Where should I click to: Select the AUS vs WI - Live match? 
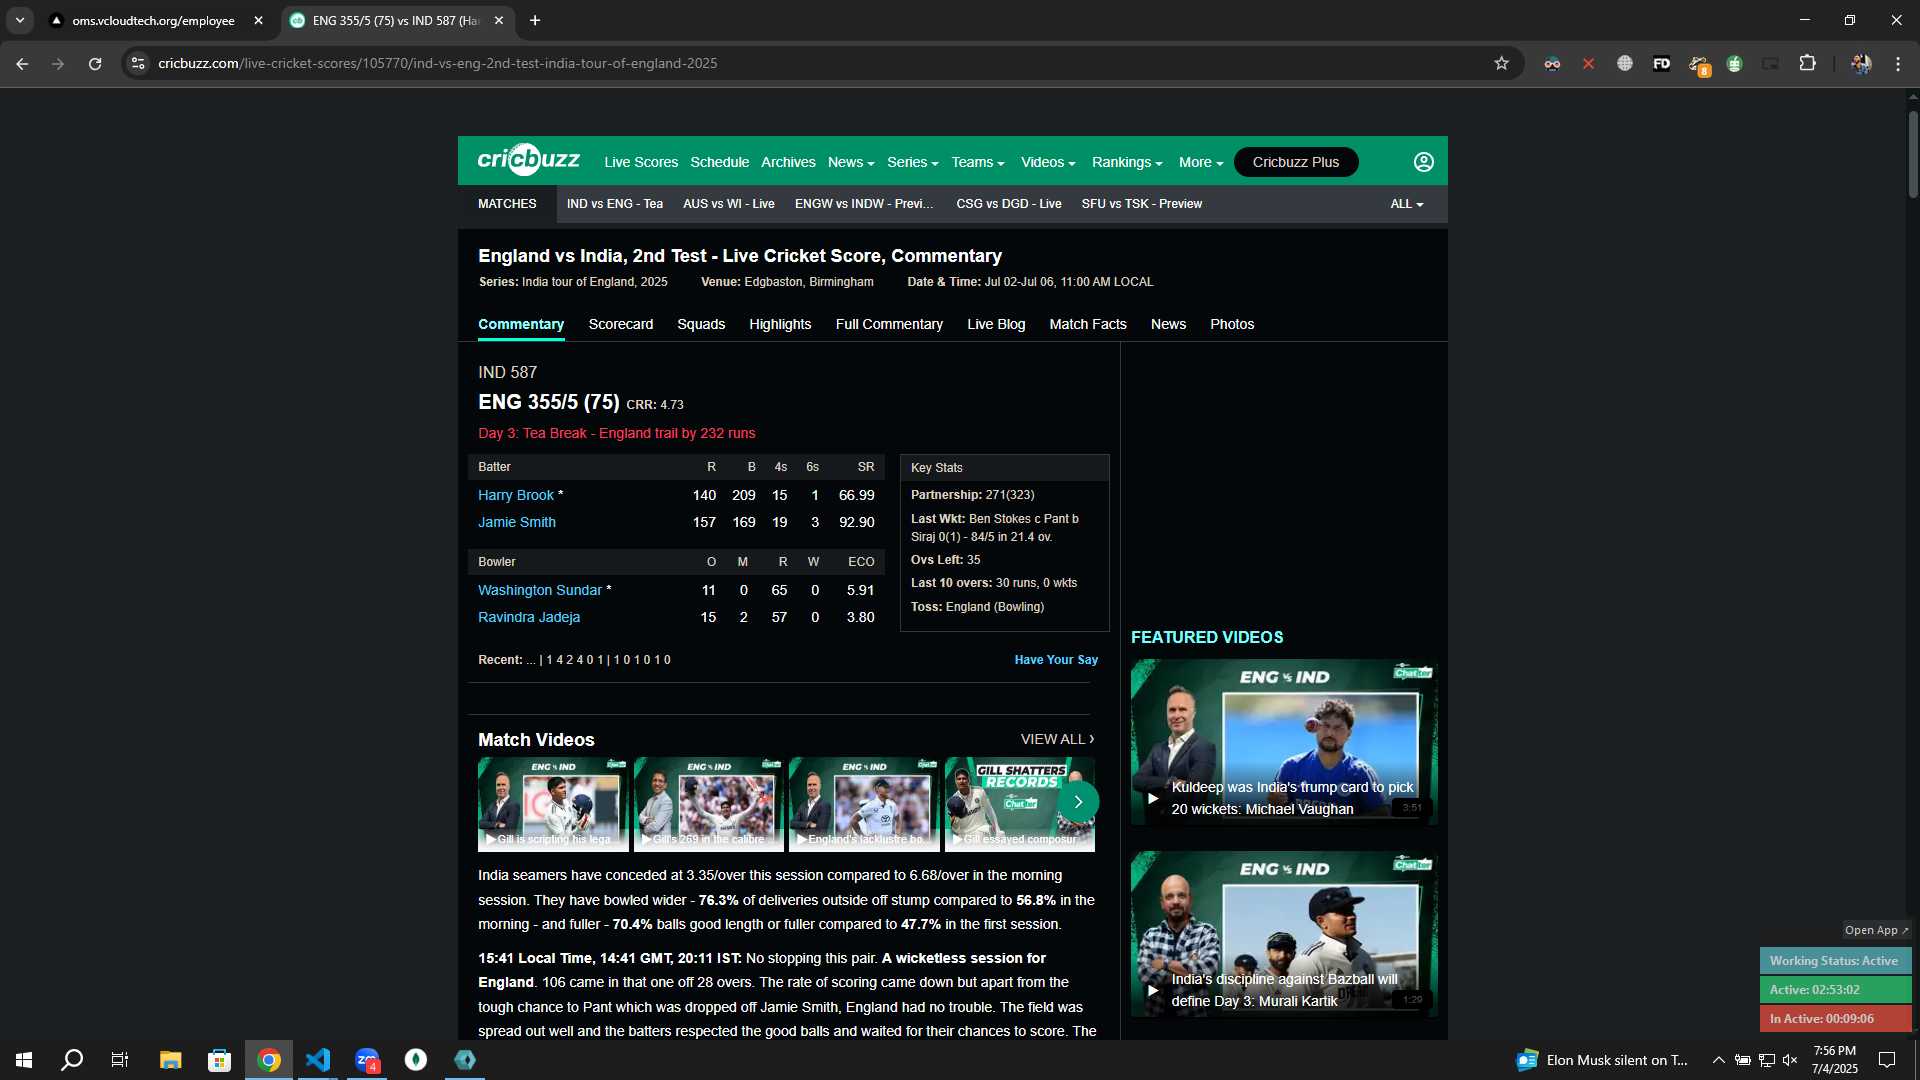[x=729, y=204]
